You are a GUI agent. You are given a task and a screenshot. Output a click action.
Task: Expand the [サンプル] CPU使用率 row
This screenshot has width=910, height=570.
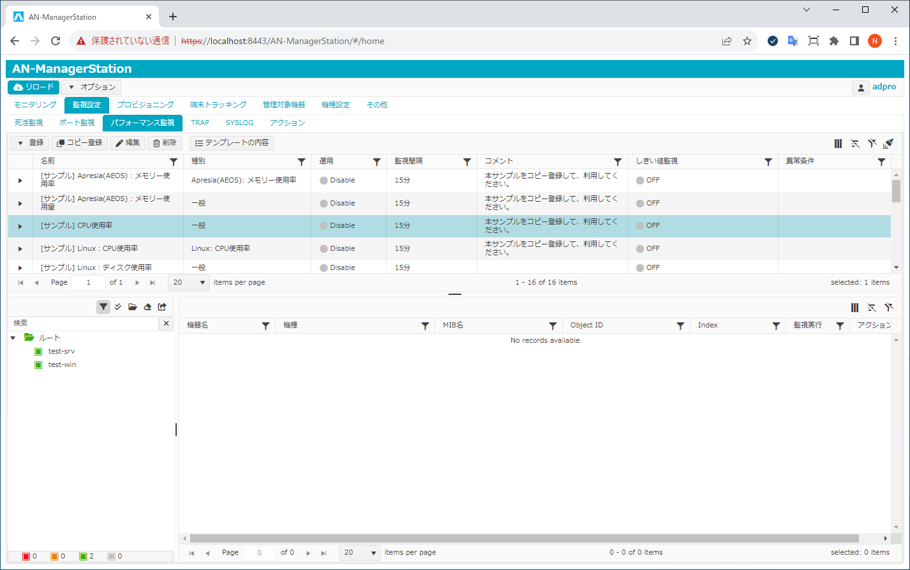[20, 226]
